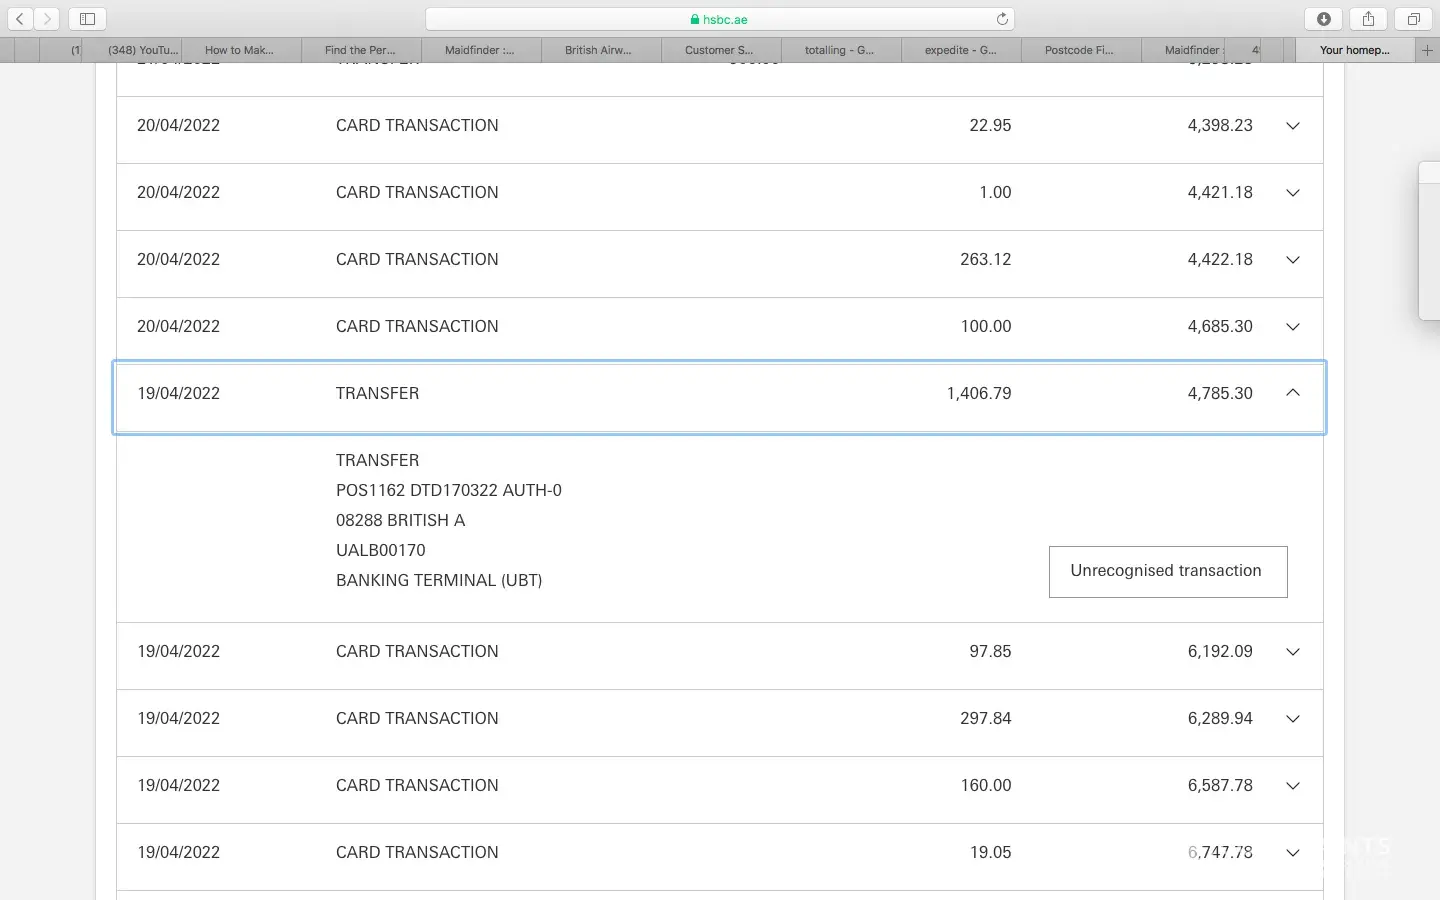Switch to the Postcode Fi... tab
Viewport: 1440px width, 900px height.
coord(1079,50)
